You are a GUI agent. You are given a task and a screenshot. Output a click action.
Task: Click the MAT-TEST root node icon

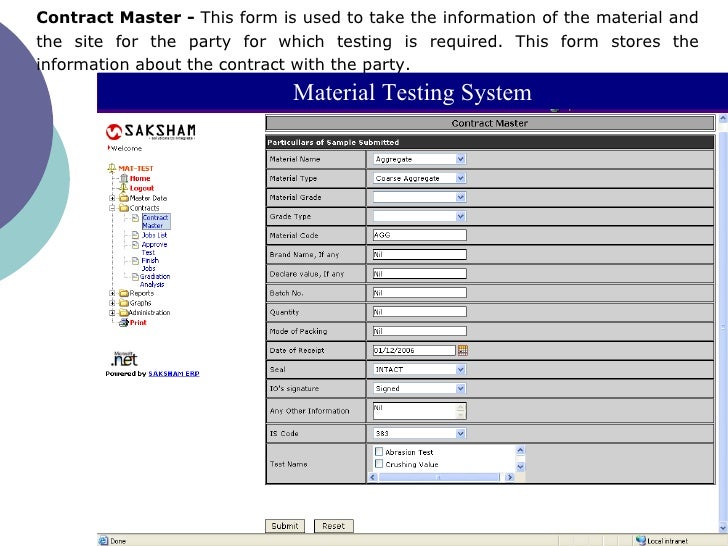coord(111,168)
